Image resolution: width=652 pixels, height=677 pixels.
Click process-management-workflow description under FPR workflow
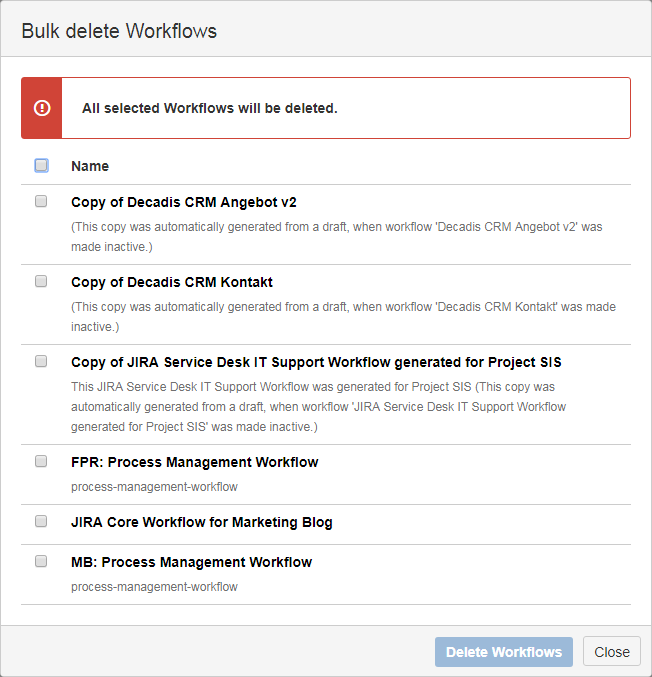pos(155,487)
